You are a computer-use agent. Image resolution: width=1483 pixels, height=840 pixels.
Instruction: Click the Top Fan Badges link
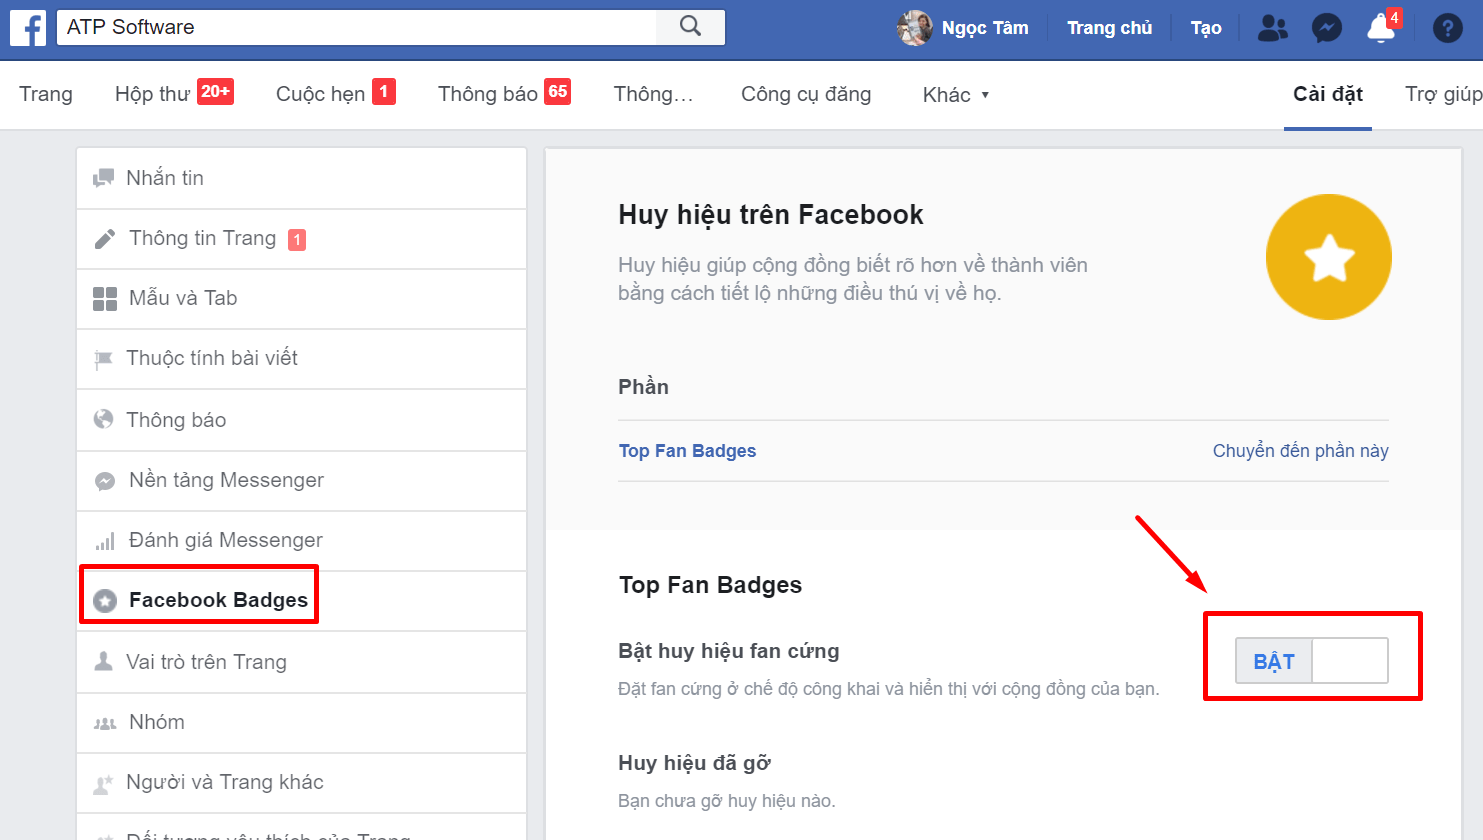point(687,451)
